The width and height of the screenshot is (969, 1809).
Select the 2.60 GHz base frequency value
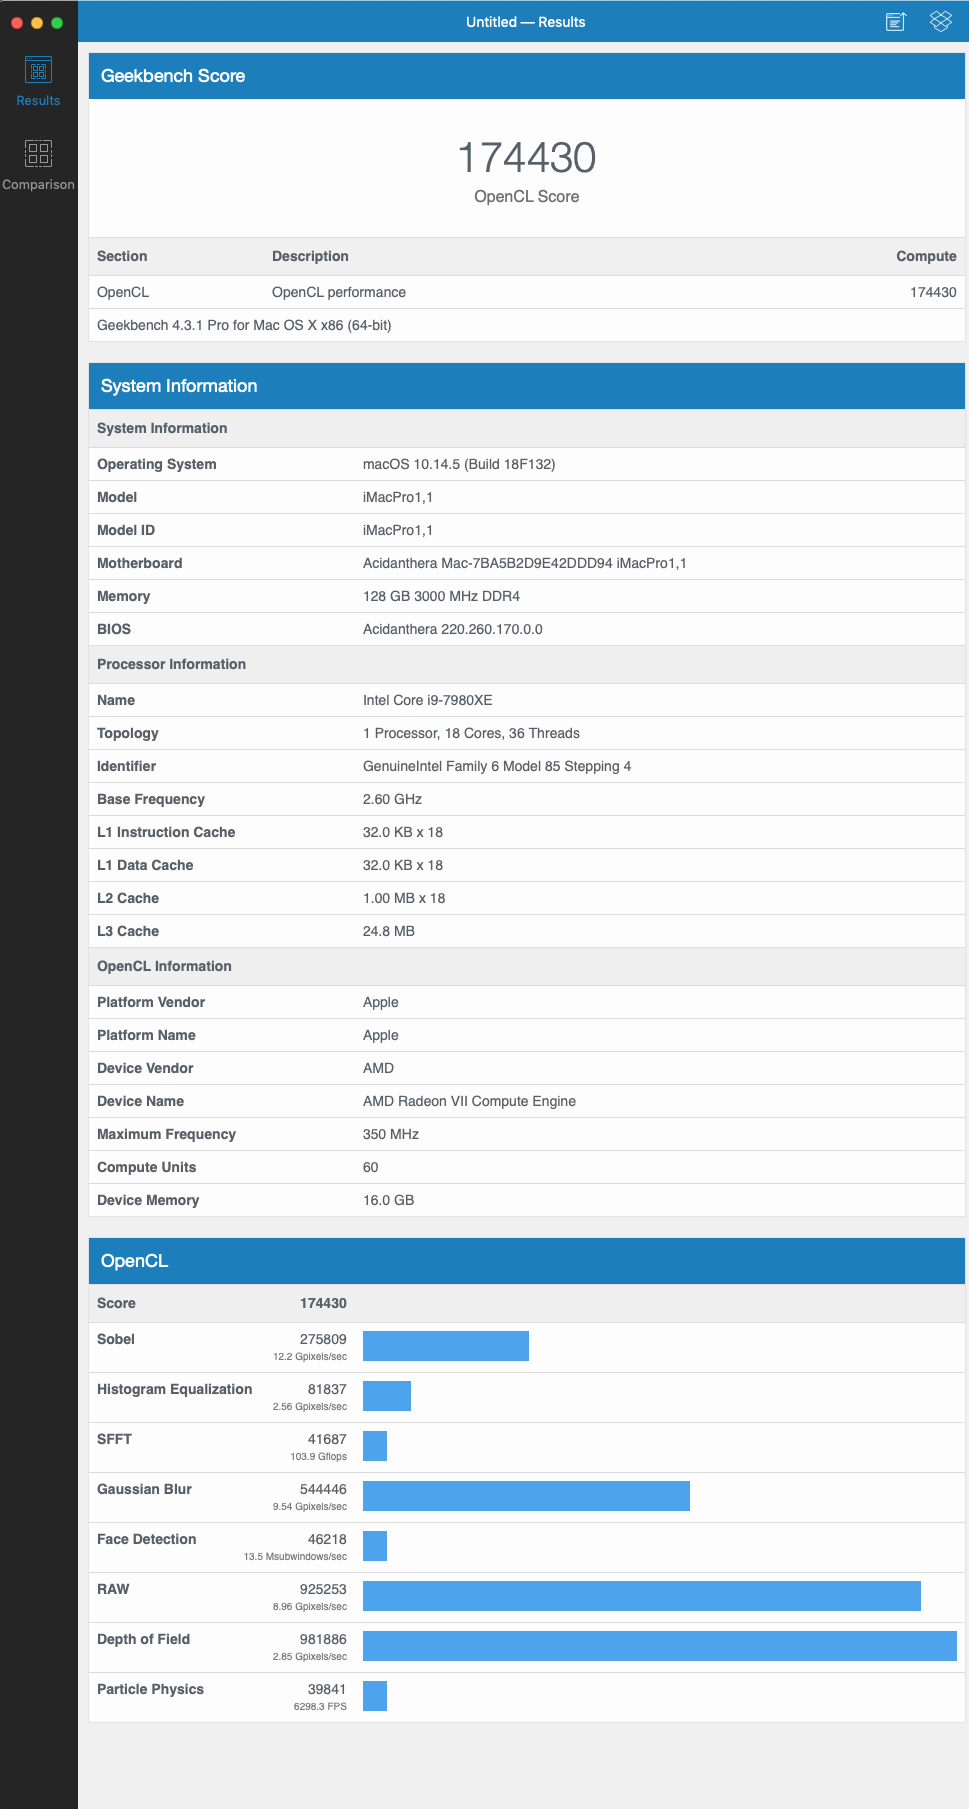[392, 799]
